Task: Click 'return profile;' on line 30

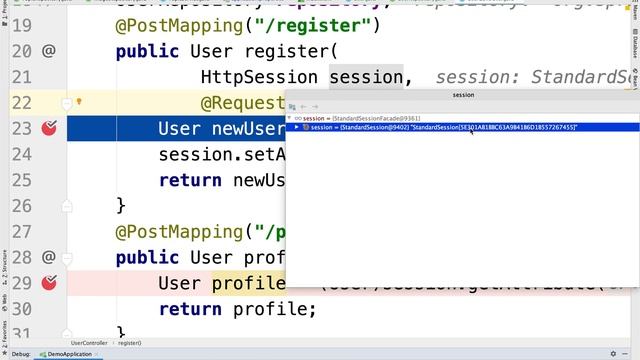Action: click(x=238, y=309)
